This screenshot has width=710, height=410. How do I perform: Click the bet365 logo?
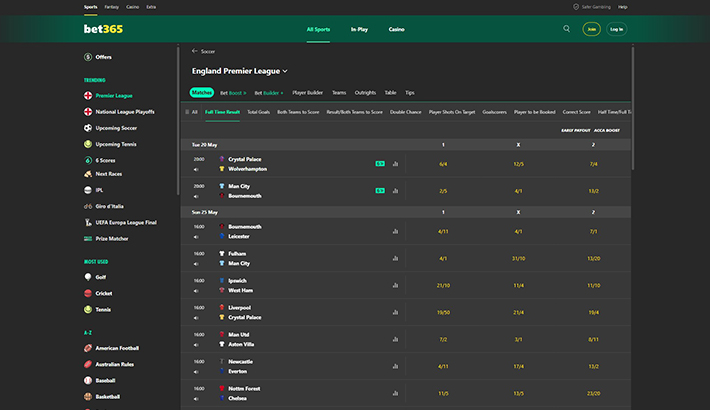pos(103,29)
